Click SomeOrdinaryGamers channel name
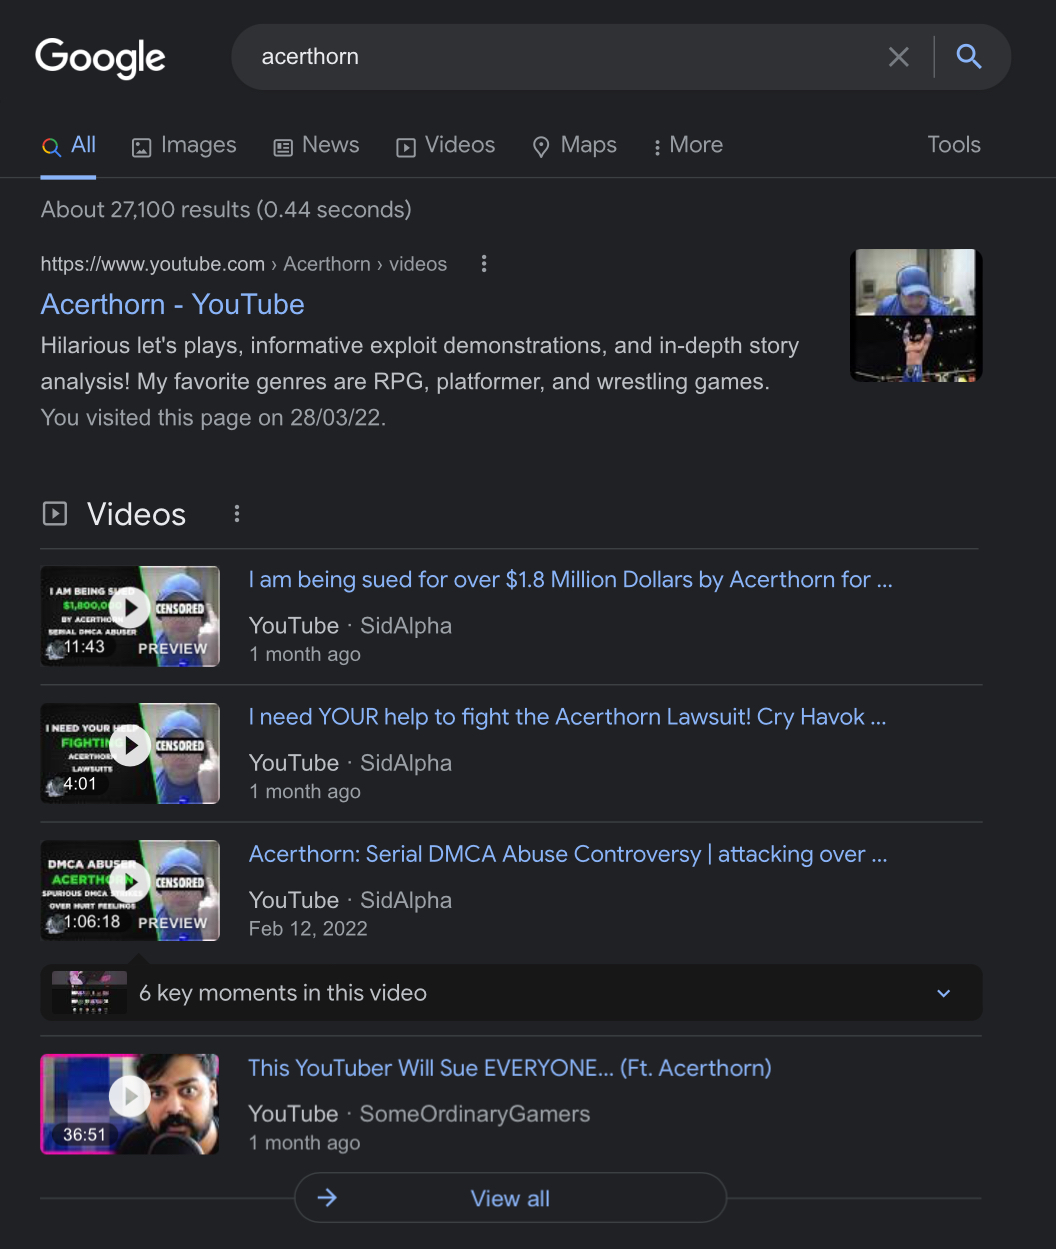1056x1249 pixels. [475, 1114]
